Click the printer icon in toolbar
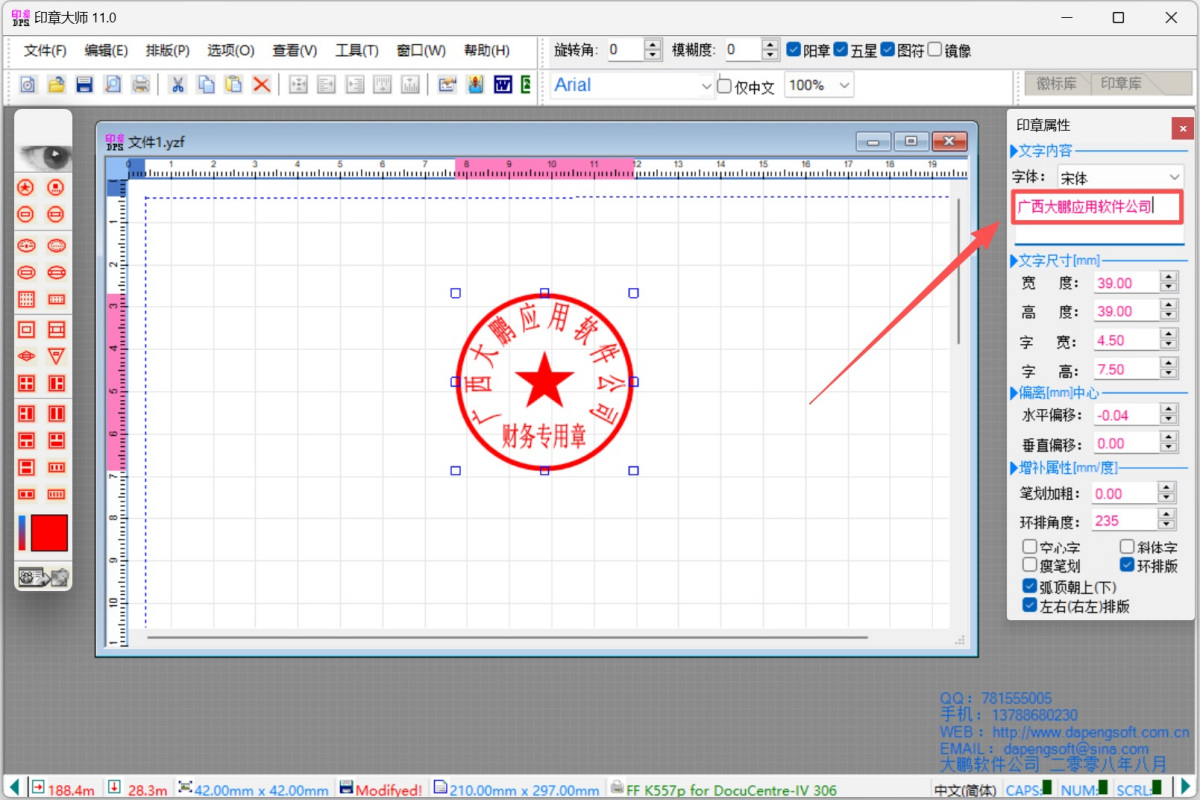The width and height of the screenshot is (1200, 800). point(141,85)
